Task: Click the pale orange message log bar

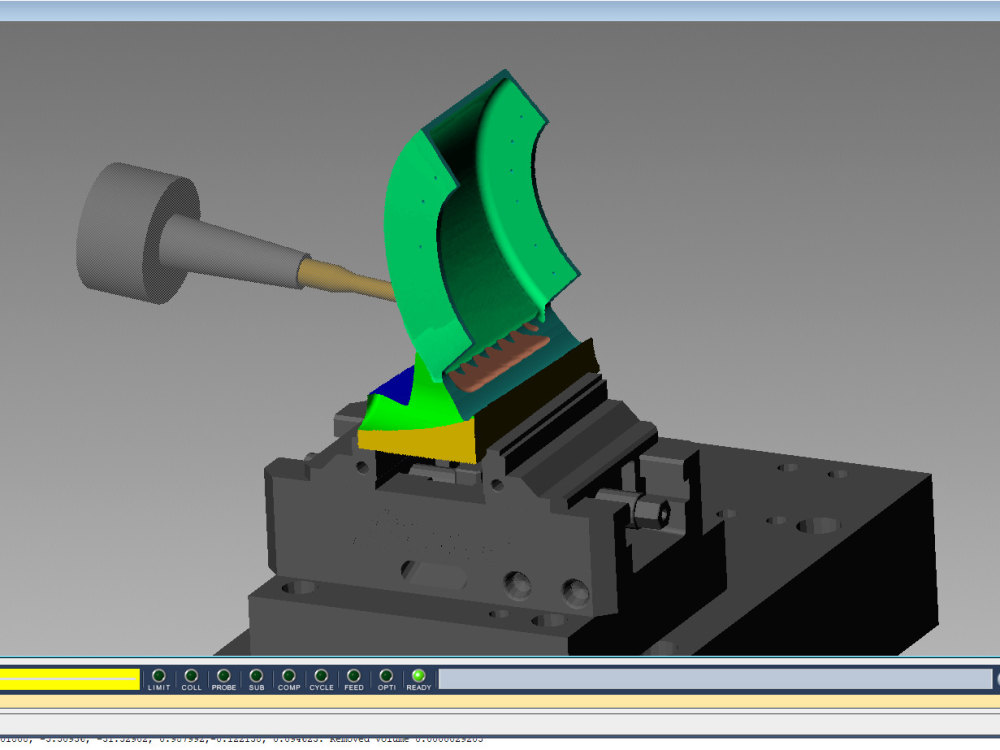Action: pyautogui.click(x=500, y=702)
